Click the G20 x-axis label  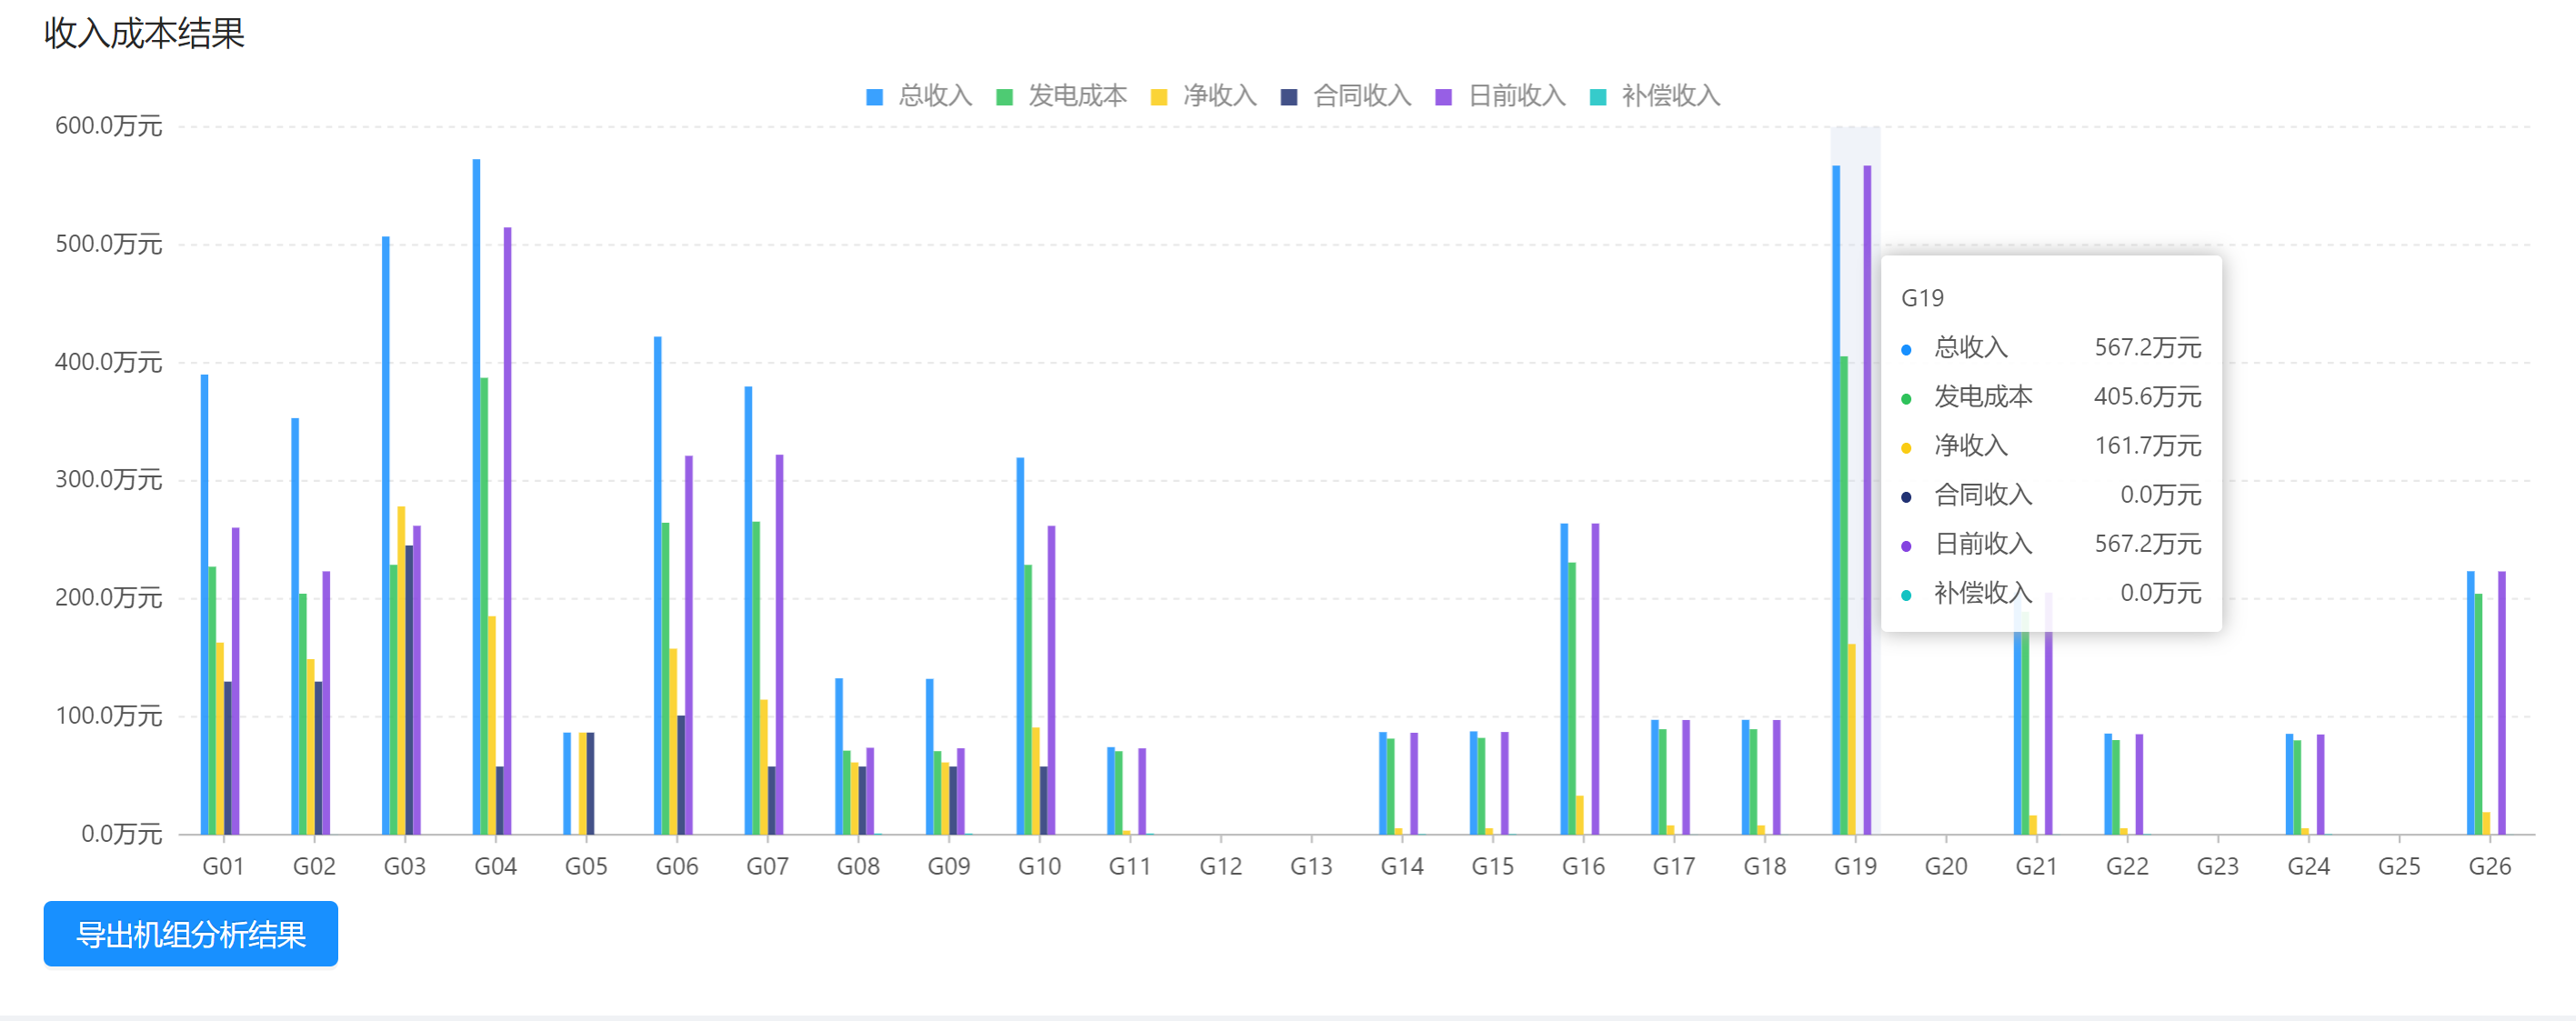(1946, 866)
